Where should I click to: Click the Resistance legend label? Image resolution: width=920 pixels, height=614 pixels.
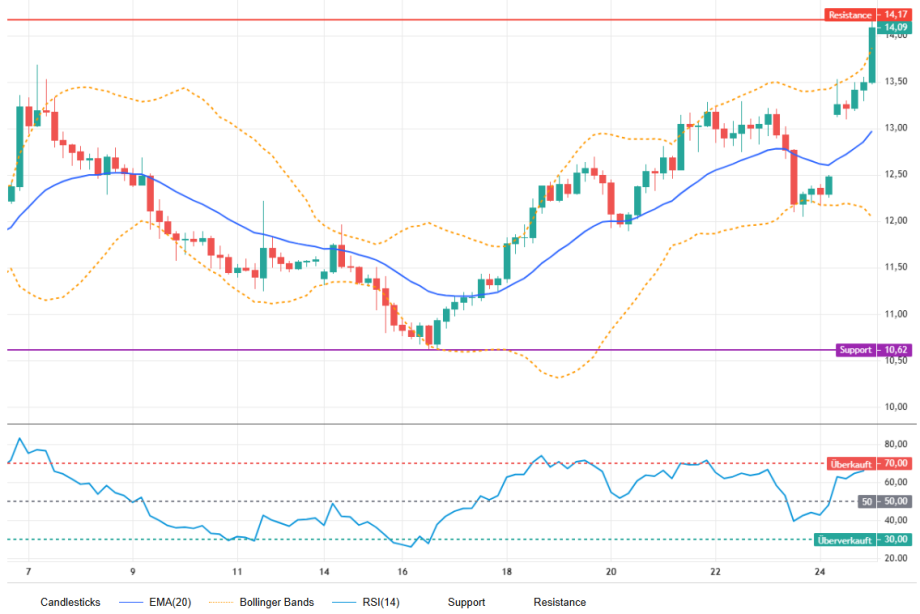coord(559,602)
